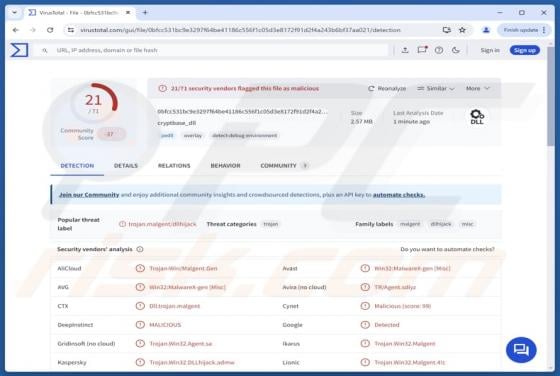
Task: Click CTX result Dll.trojan.malgent
Action: 175,306
